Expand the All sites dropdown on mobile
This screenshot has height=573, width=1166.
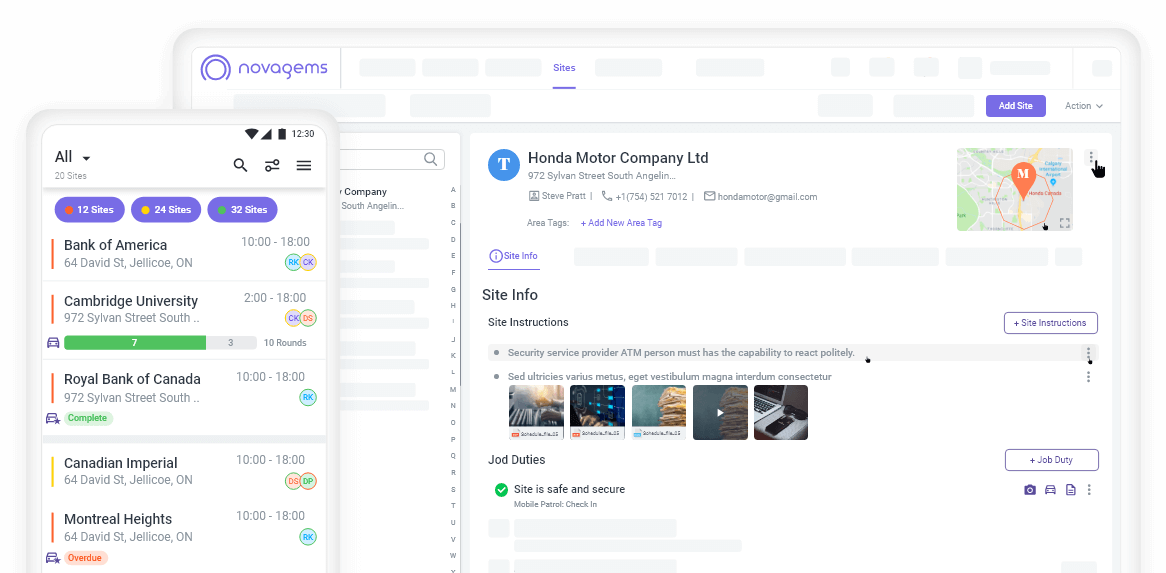point(86,159)
